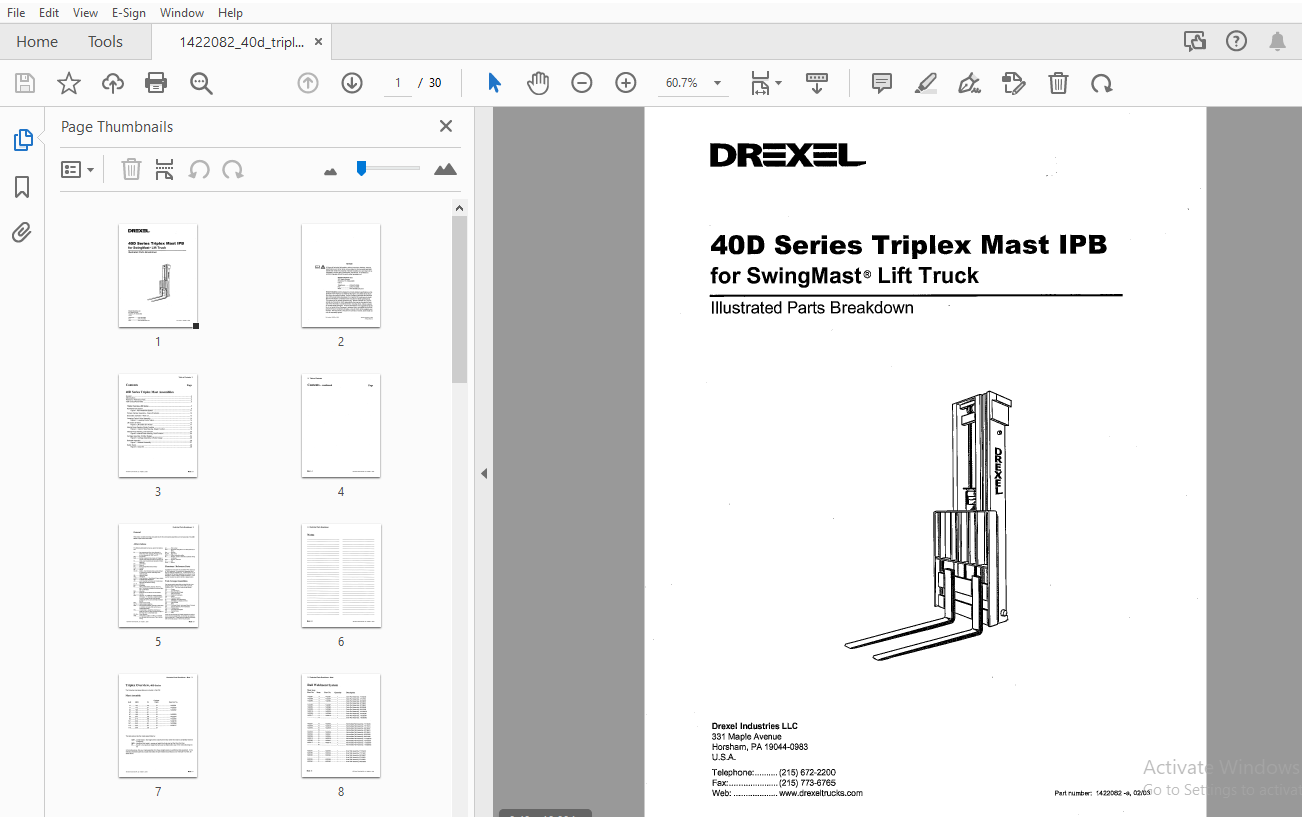Open the notifications bell
This screenshot has width=1302, height=817.
point(1277,41)
